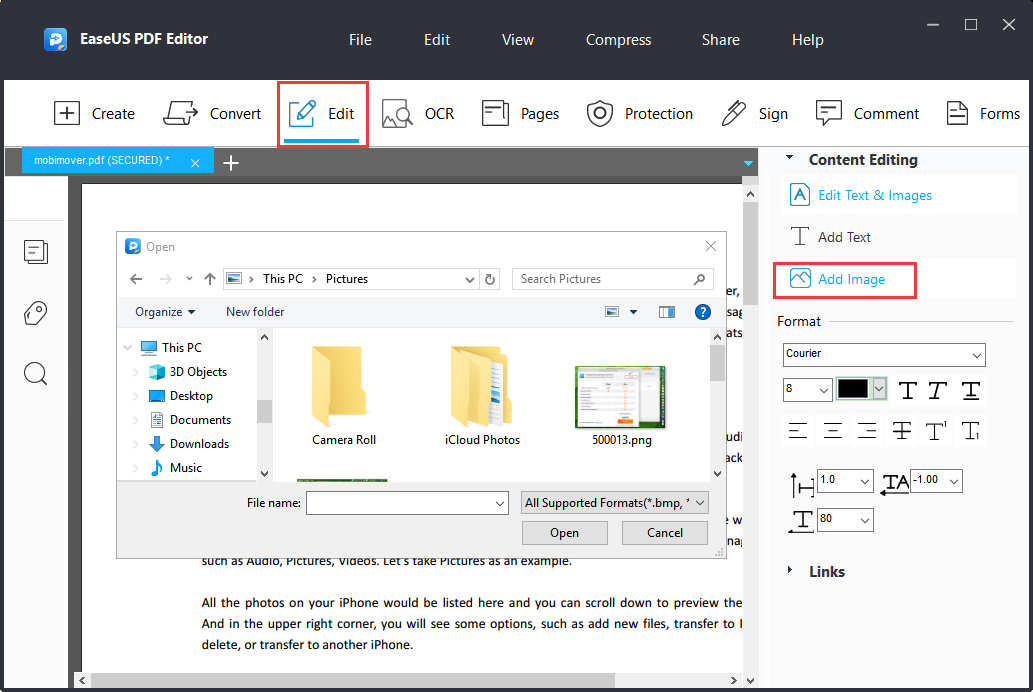The width and height of the screenshot is (1033, 692).
Task: Align text left
Action: (798, 431)
